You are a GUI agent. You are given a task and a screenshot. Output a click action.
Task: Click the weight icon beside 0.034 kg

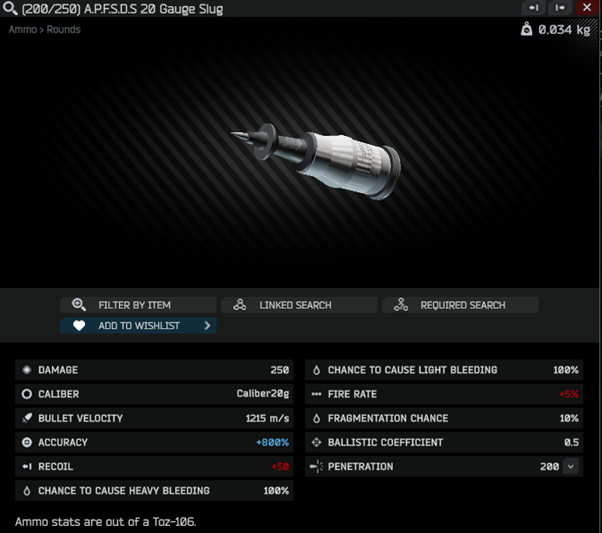[526, 29]
